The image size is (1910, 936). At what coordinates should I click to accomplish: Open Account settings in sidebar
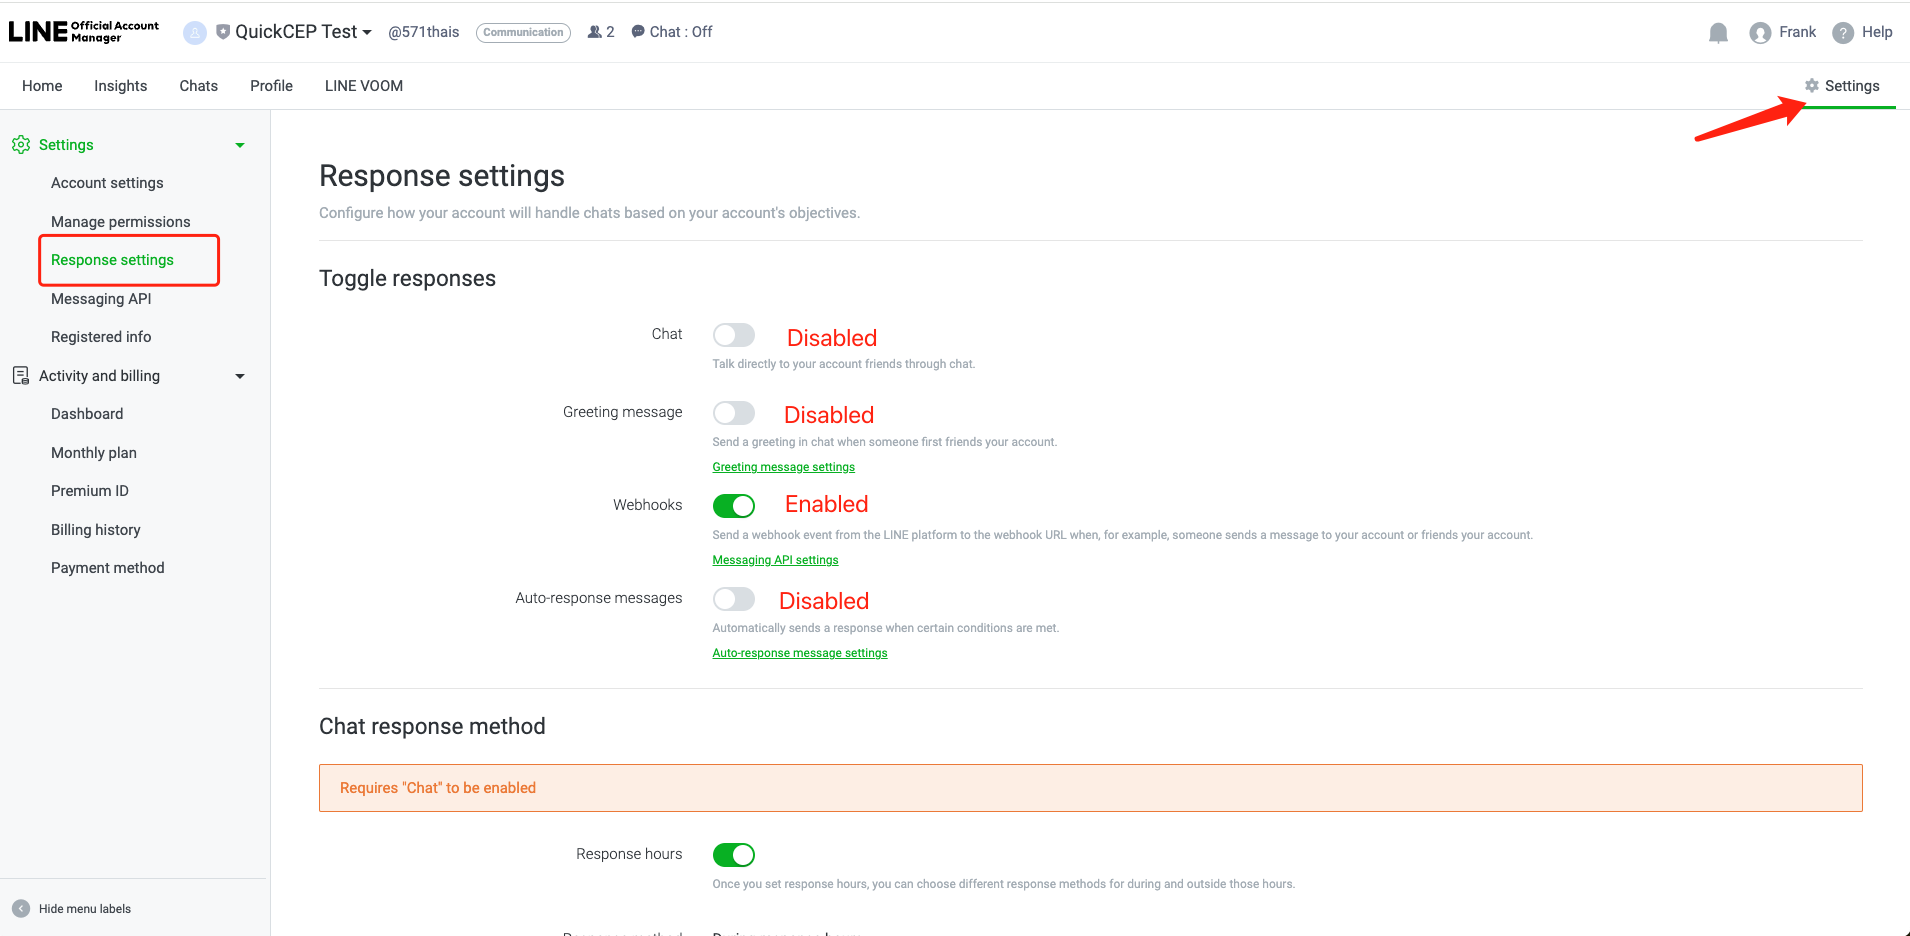coord(107,183)
